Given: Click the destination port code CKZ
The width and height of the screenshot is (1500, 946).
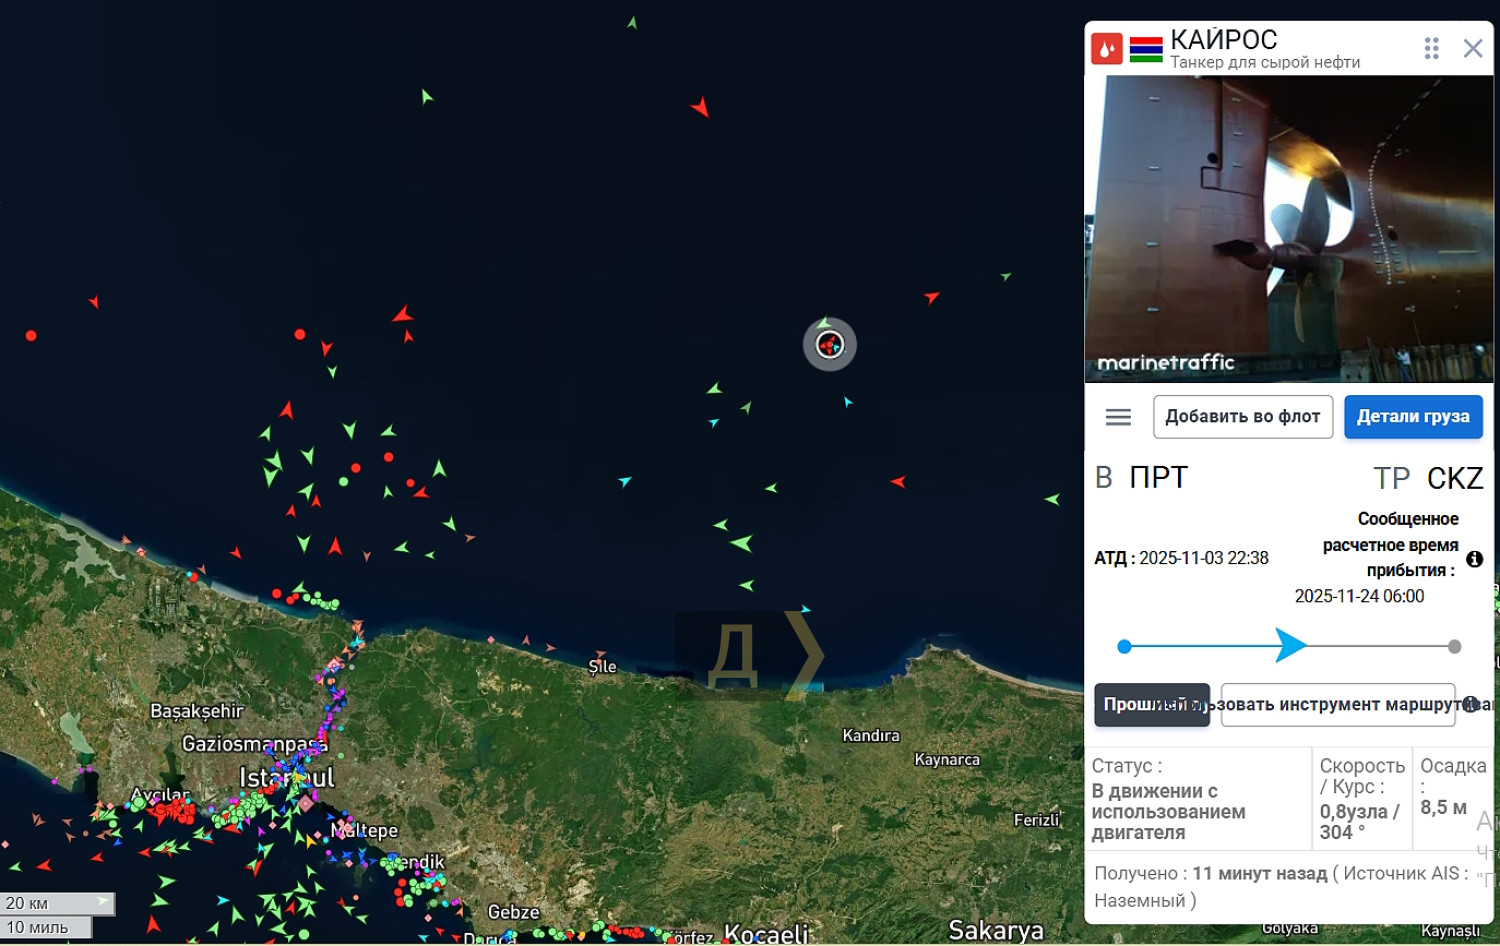Looking at the screenshot, I should (x=1455, y=478).
